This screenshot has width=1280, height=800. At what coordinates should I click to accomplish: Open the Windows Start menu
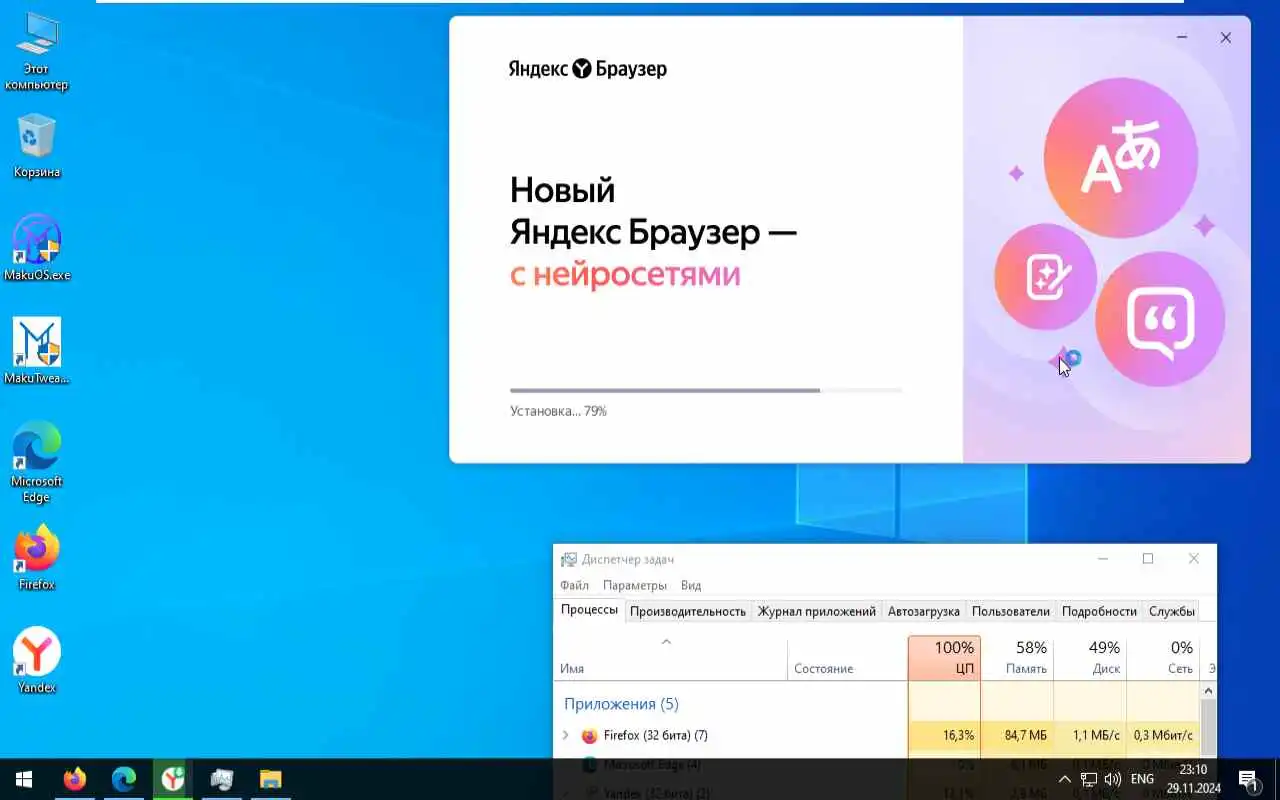(x=24, y=779)
